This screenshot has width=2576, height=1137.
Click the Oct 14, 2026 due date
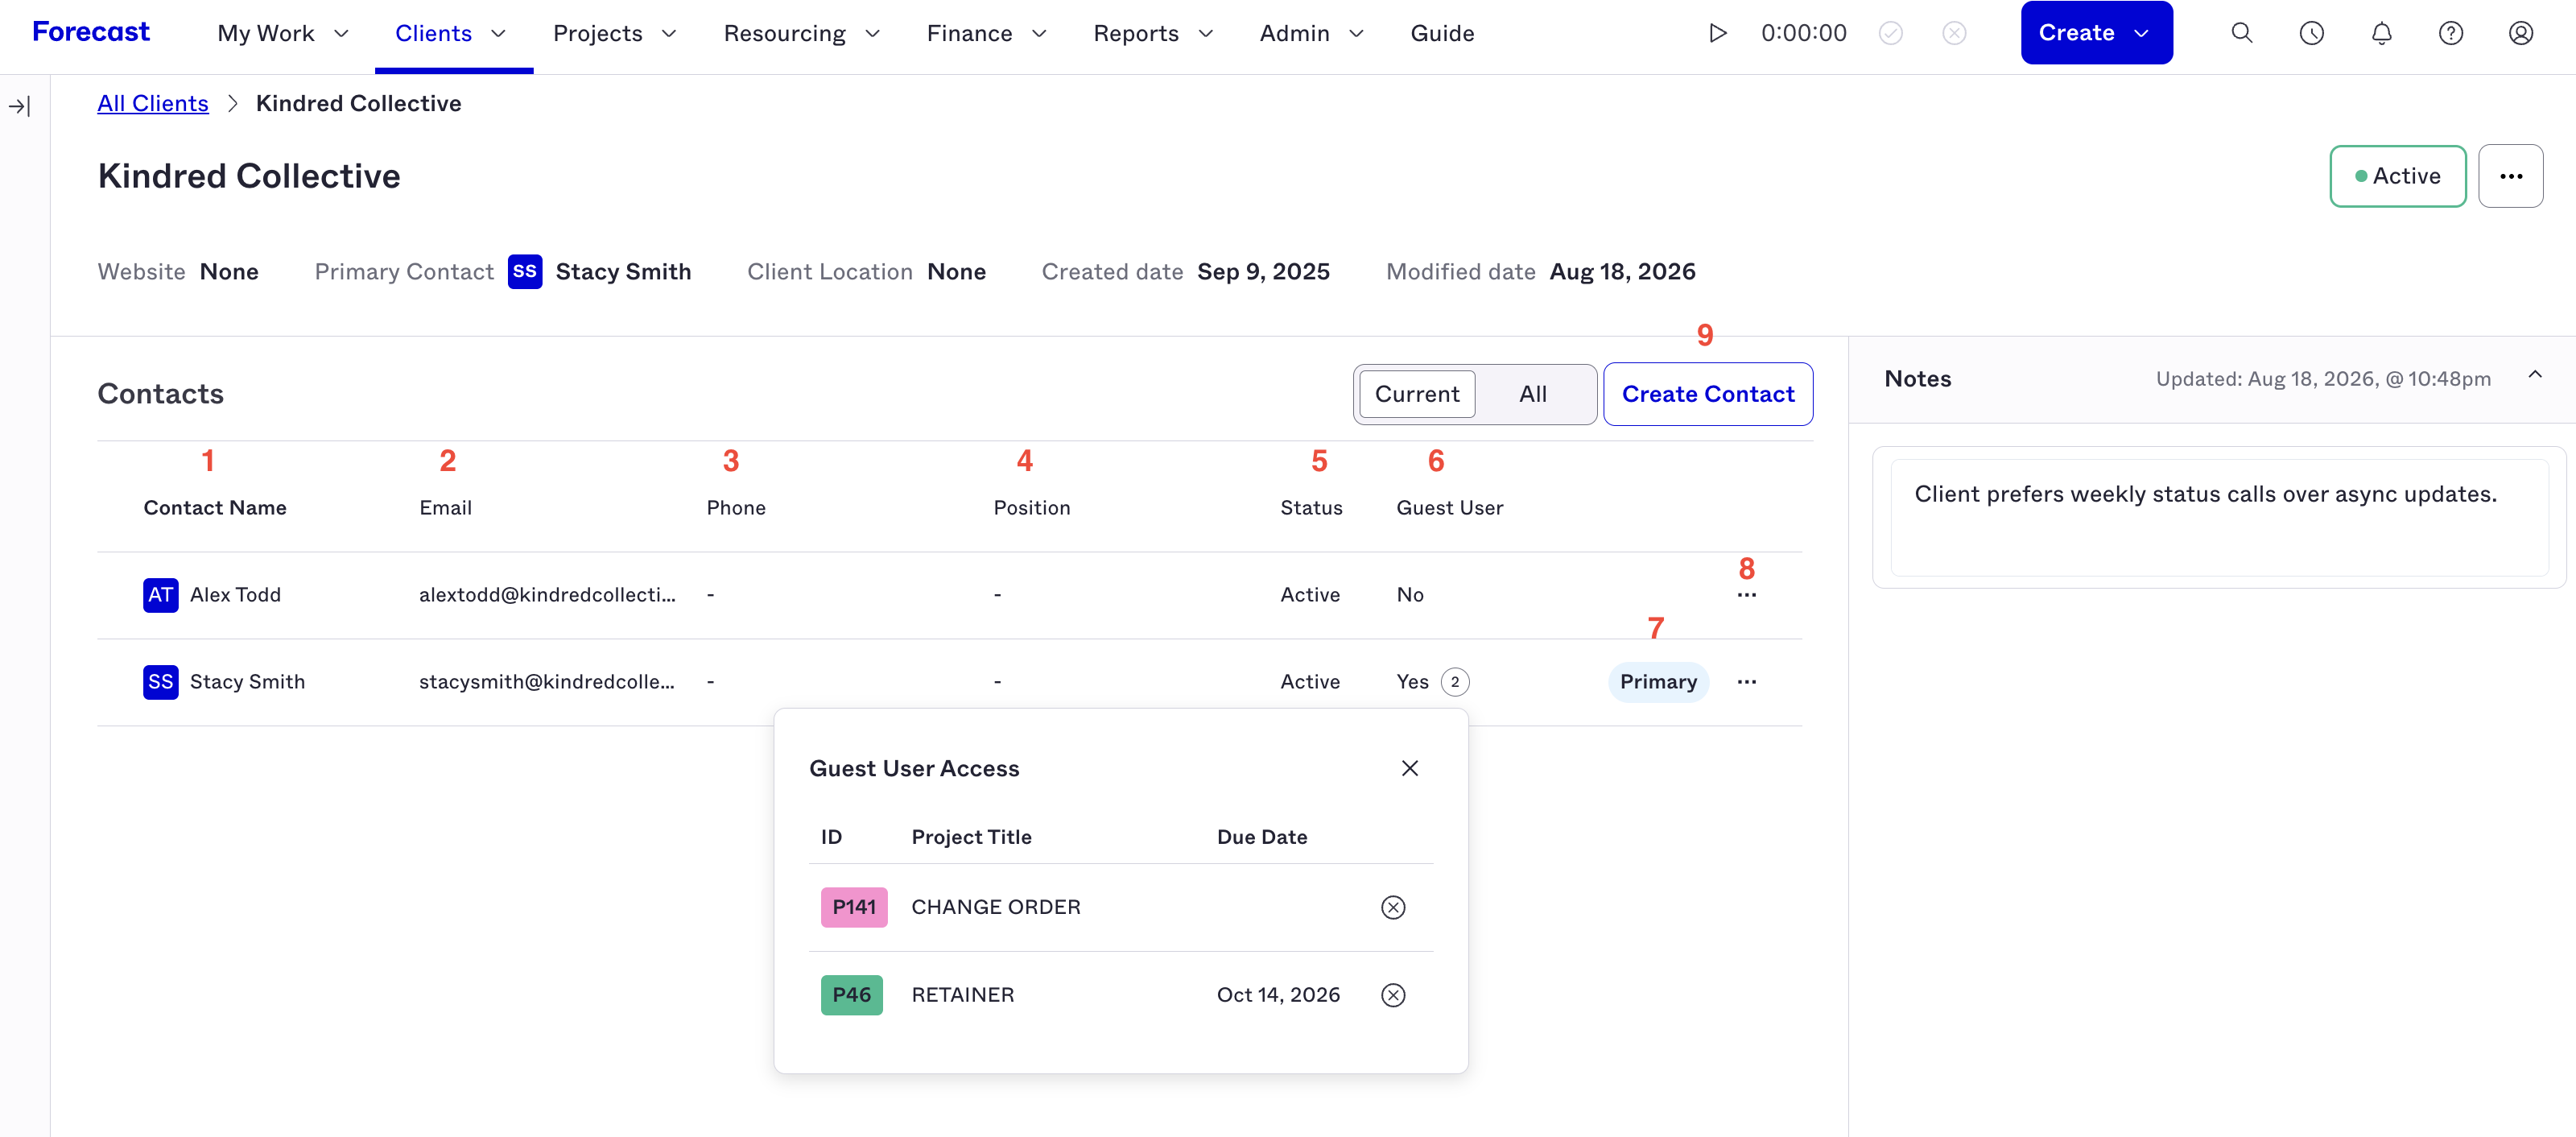click(1278, 995)
